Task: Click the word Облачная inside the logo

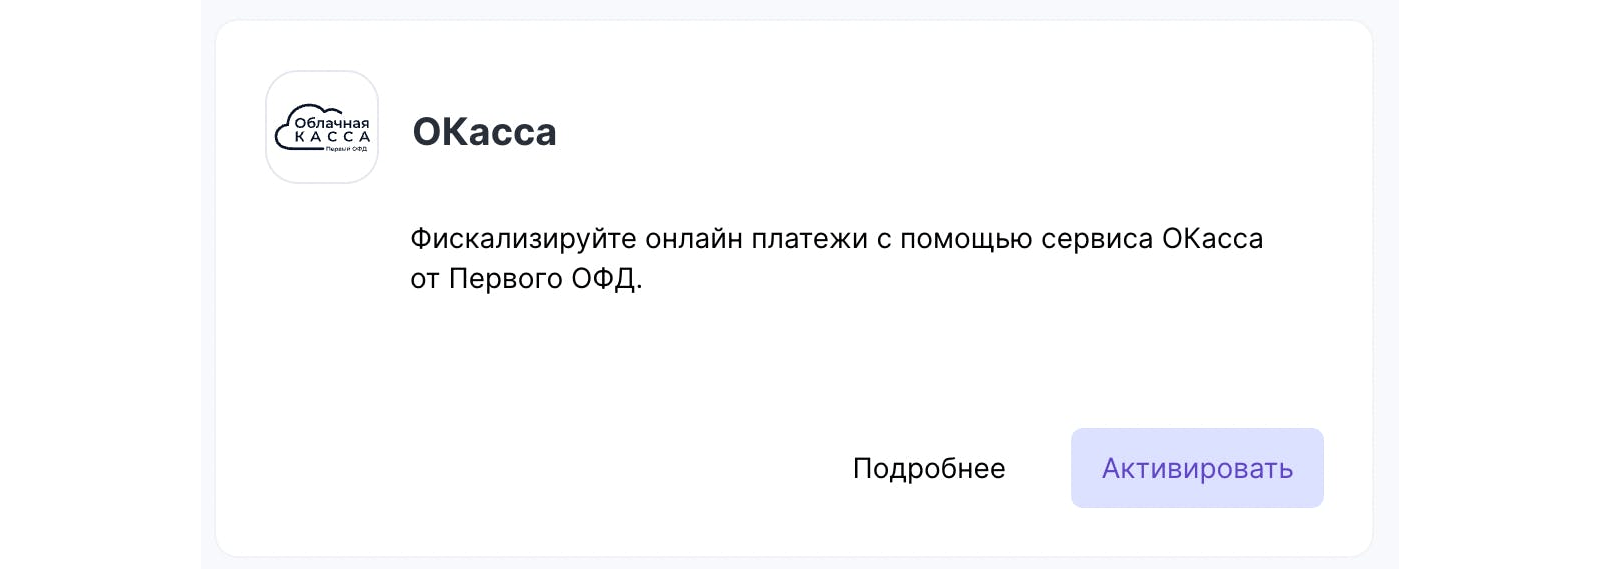Action: (x=332, y=123)
